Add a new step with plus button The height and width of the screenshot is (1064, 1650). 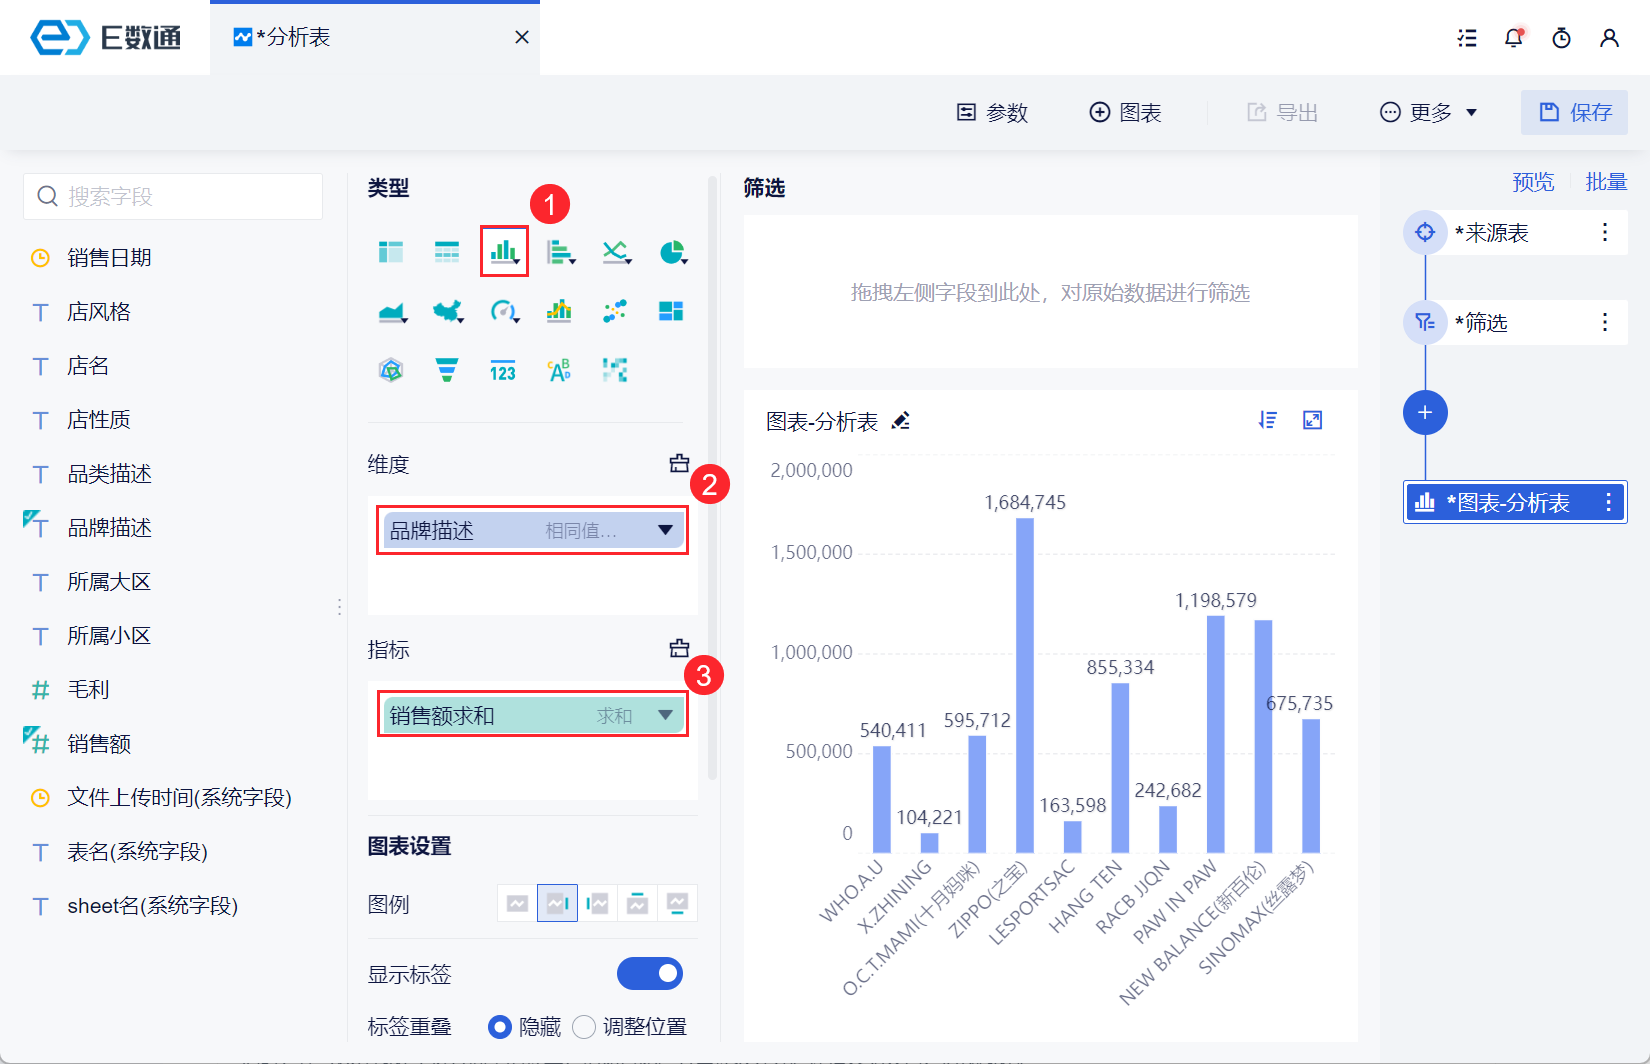[x=1425, y=412]
